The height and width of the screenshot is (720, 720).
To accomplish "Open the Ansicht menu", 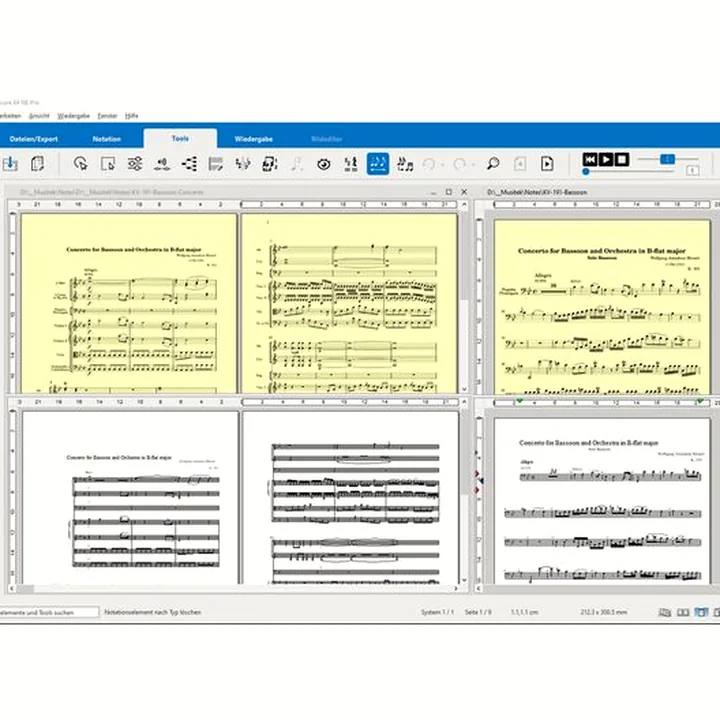I will 39,116.
